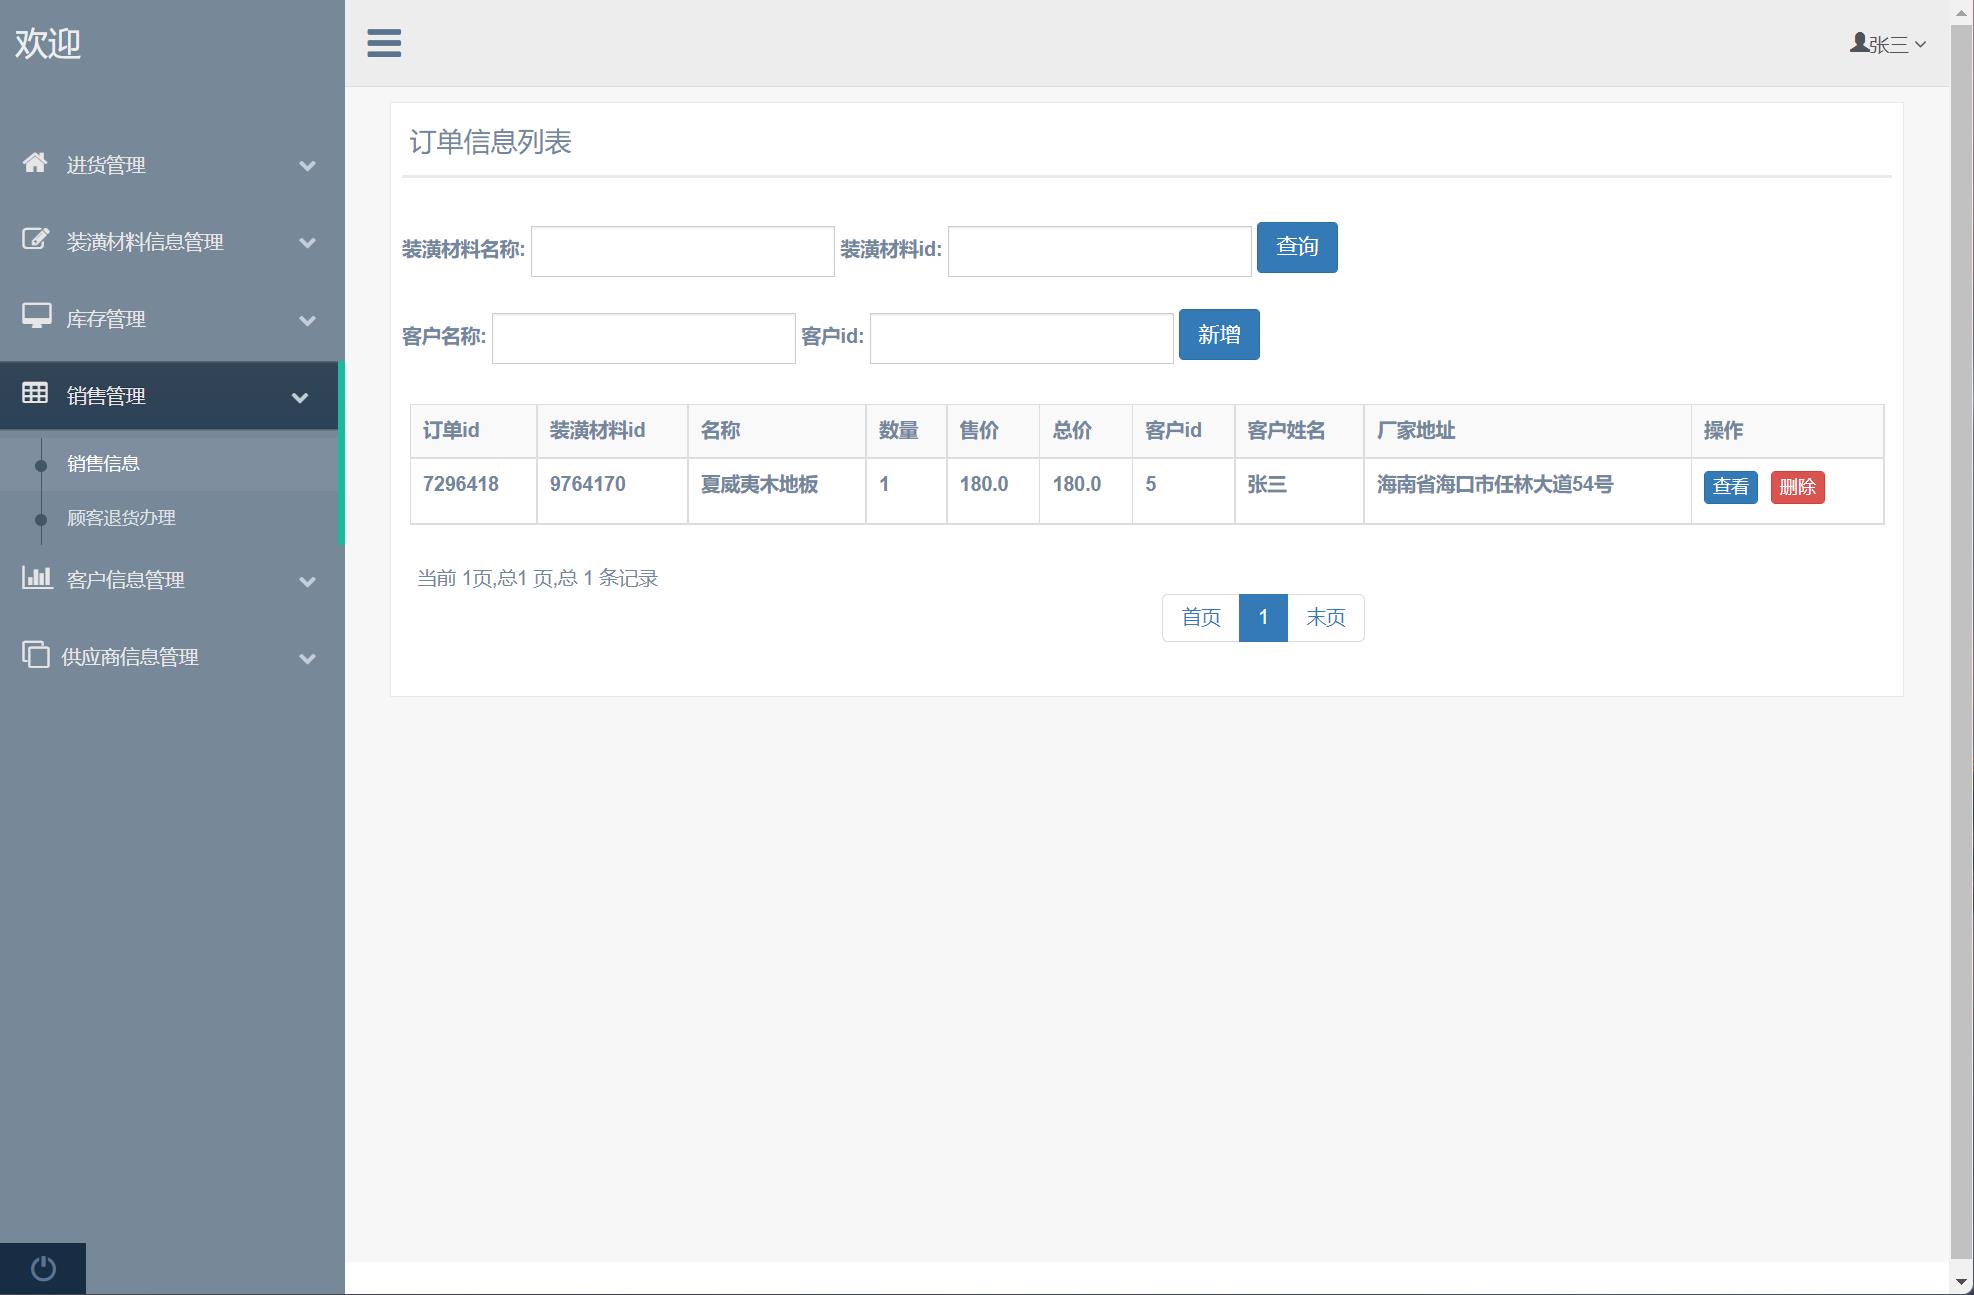This screenshot has width=1974, height=1295.
Task: Select the 库存管理 monitor icon
Action: (x=36, y=318)
